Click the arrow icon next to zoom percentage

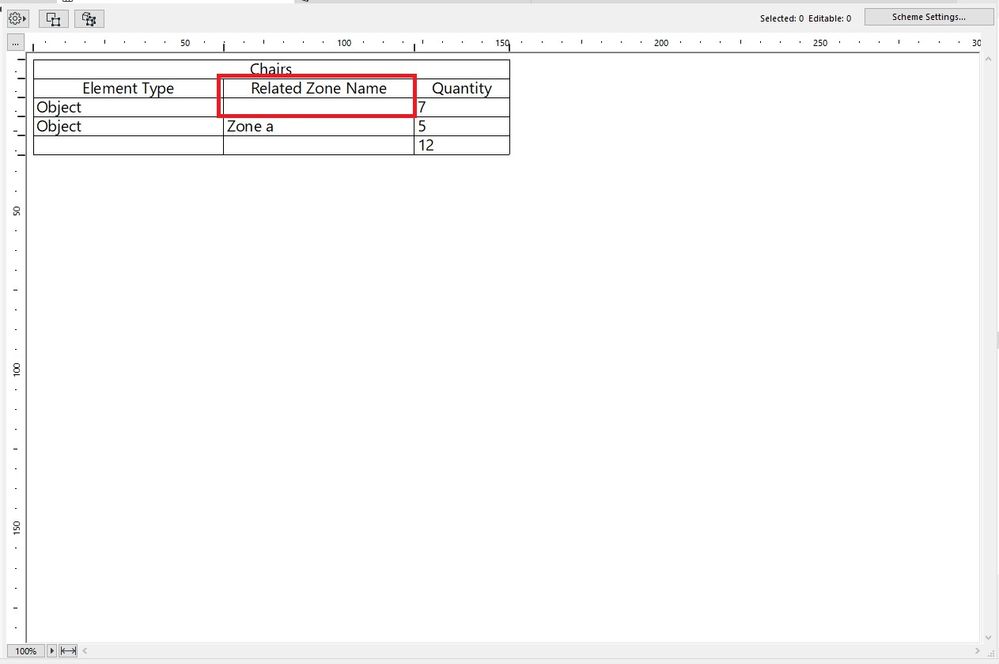[x=51, y=650]
